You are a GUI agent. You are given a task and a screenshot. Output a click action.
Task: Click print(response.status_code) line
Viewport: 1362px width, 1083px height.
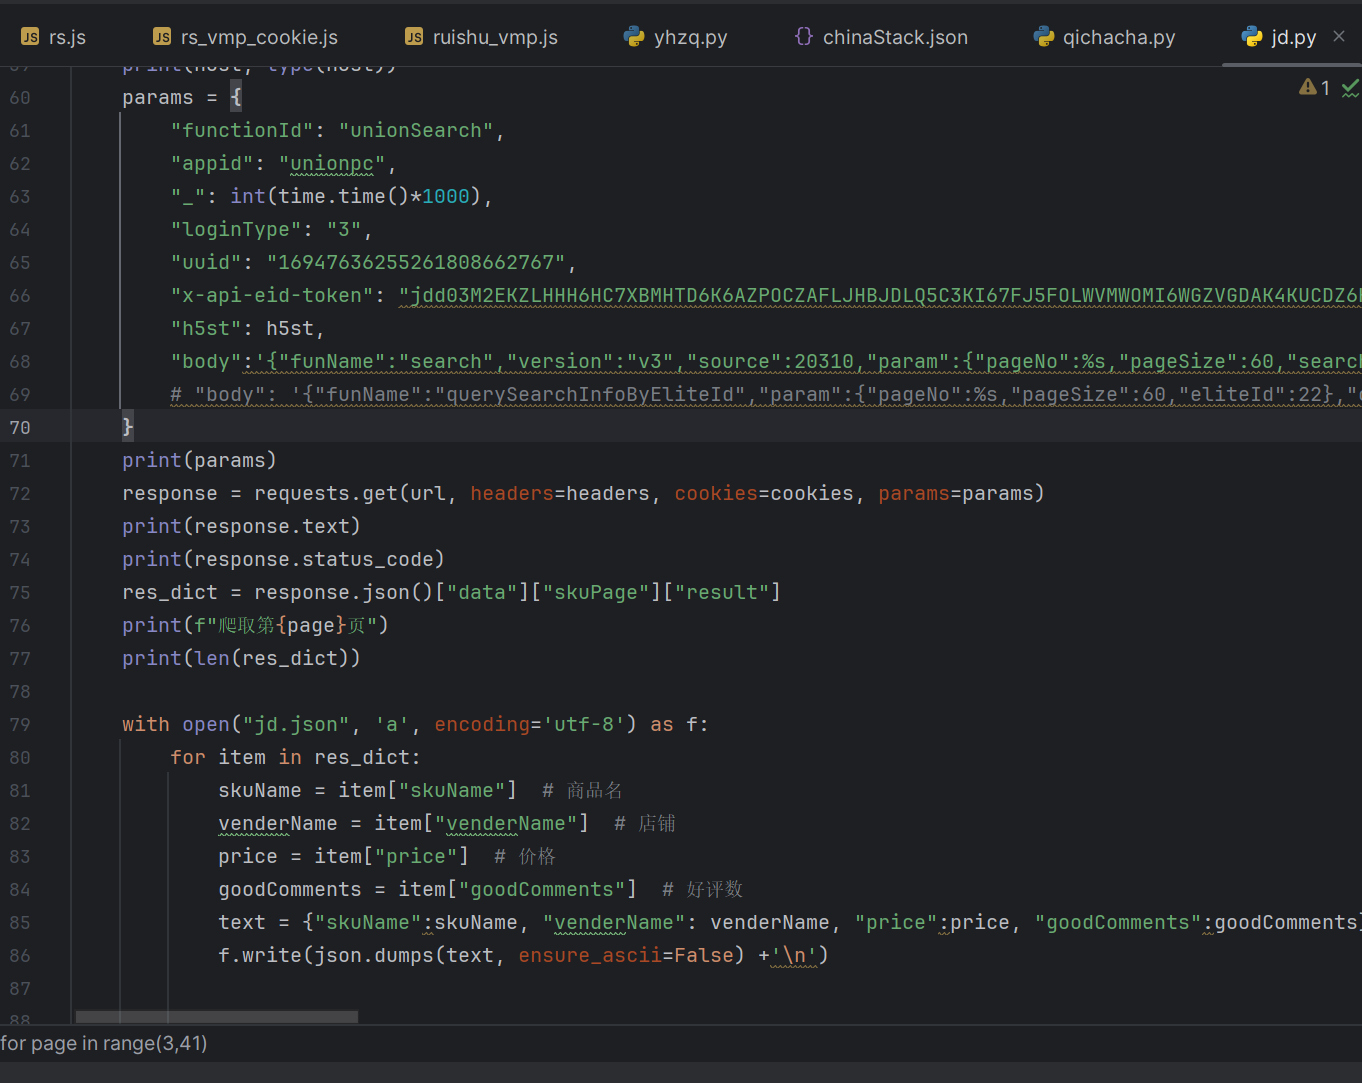click(x=283, y=560)
